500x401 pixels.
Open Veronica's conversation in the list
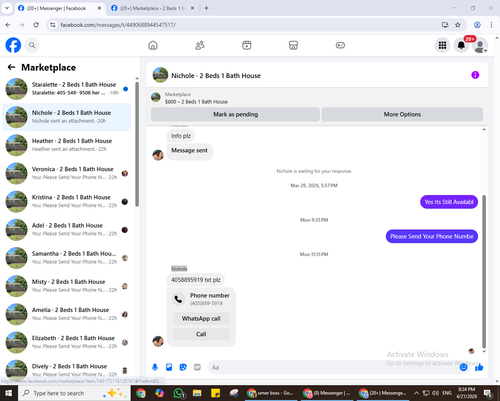[67, 173]
